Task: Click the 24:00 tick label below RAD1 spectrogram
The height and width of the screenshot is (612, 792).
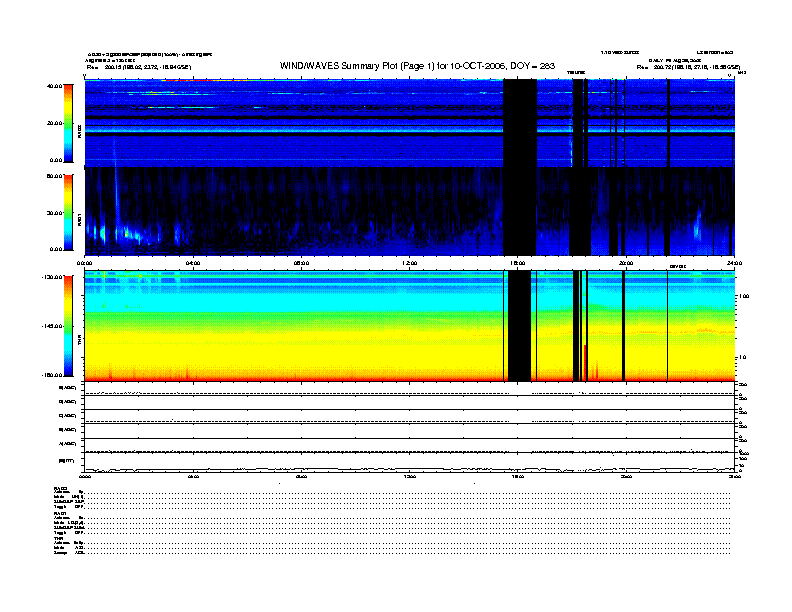Action: click(x=734, y=263)
